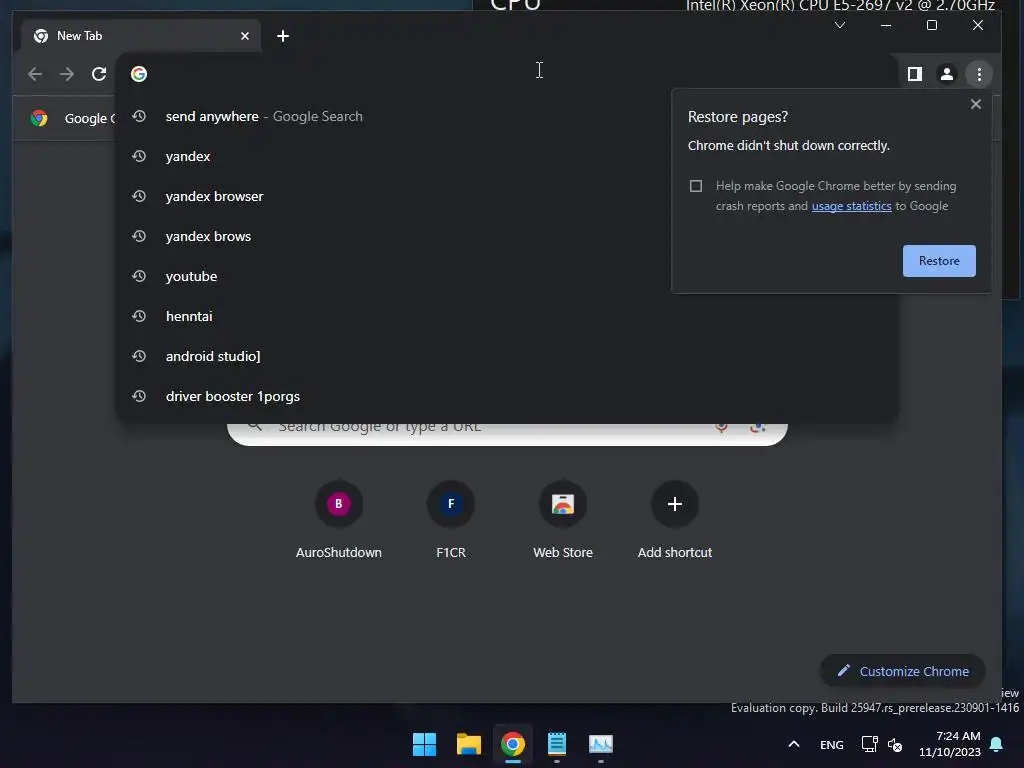Viewport: 1024px width, 768px height.
Task: Click history clock icon beside youtube
Action: pyautogui.click(x=138, y=276)
